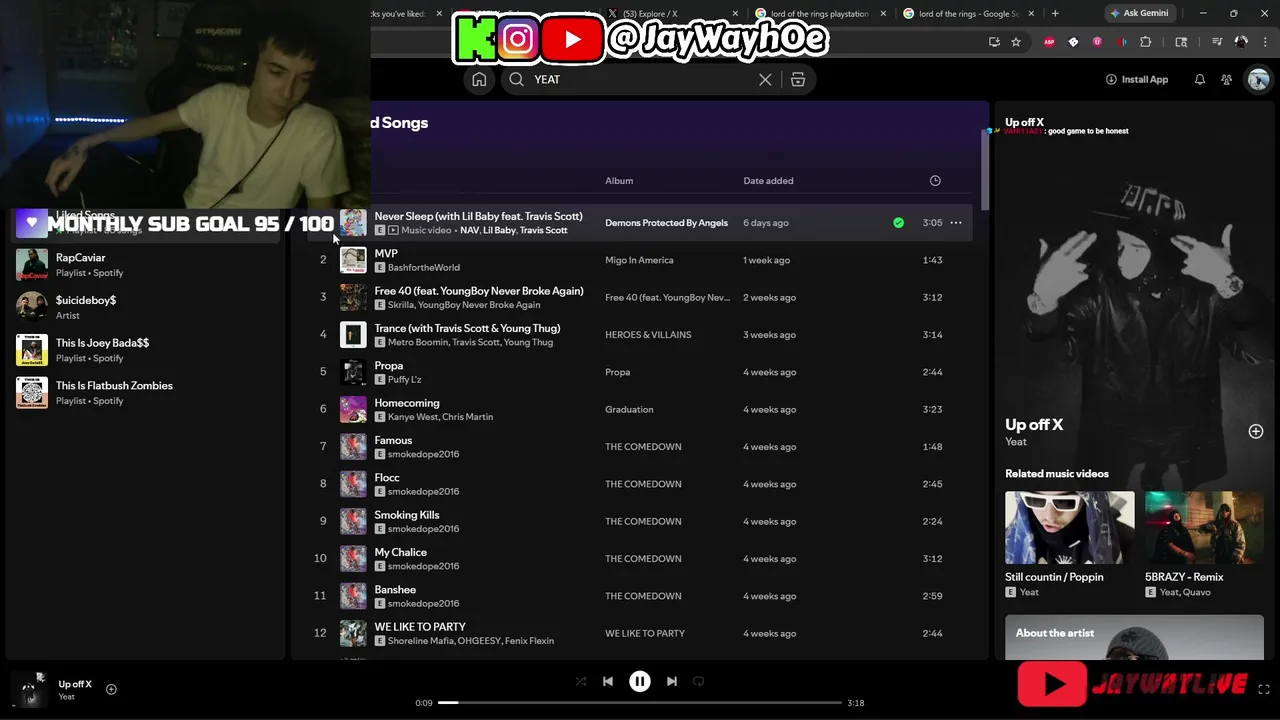
Task: Open BashfortheWorld artist link
Action: tap(424, 268)
